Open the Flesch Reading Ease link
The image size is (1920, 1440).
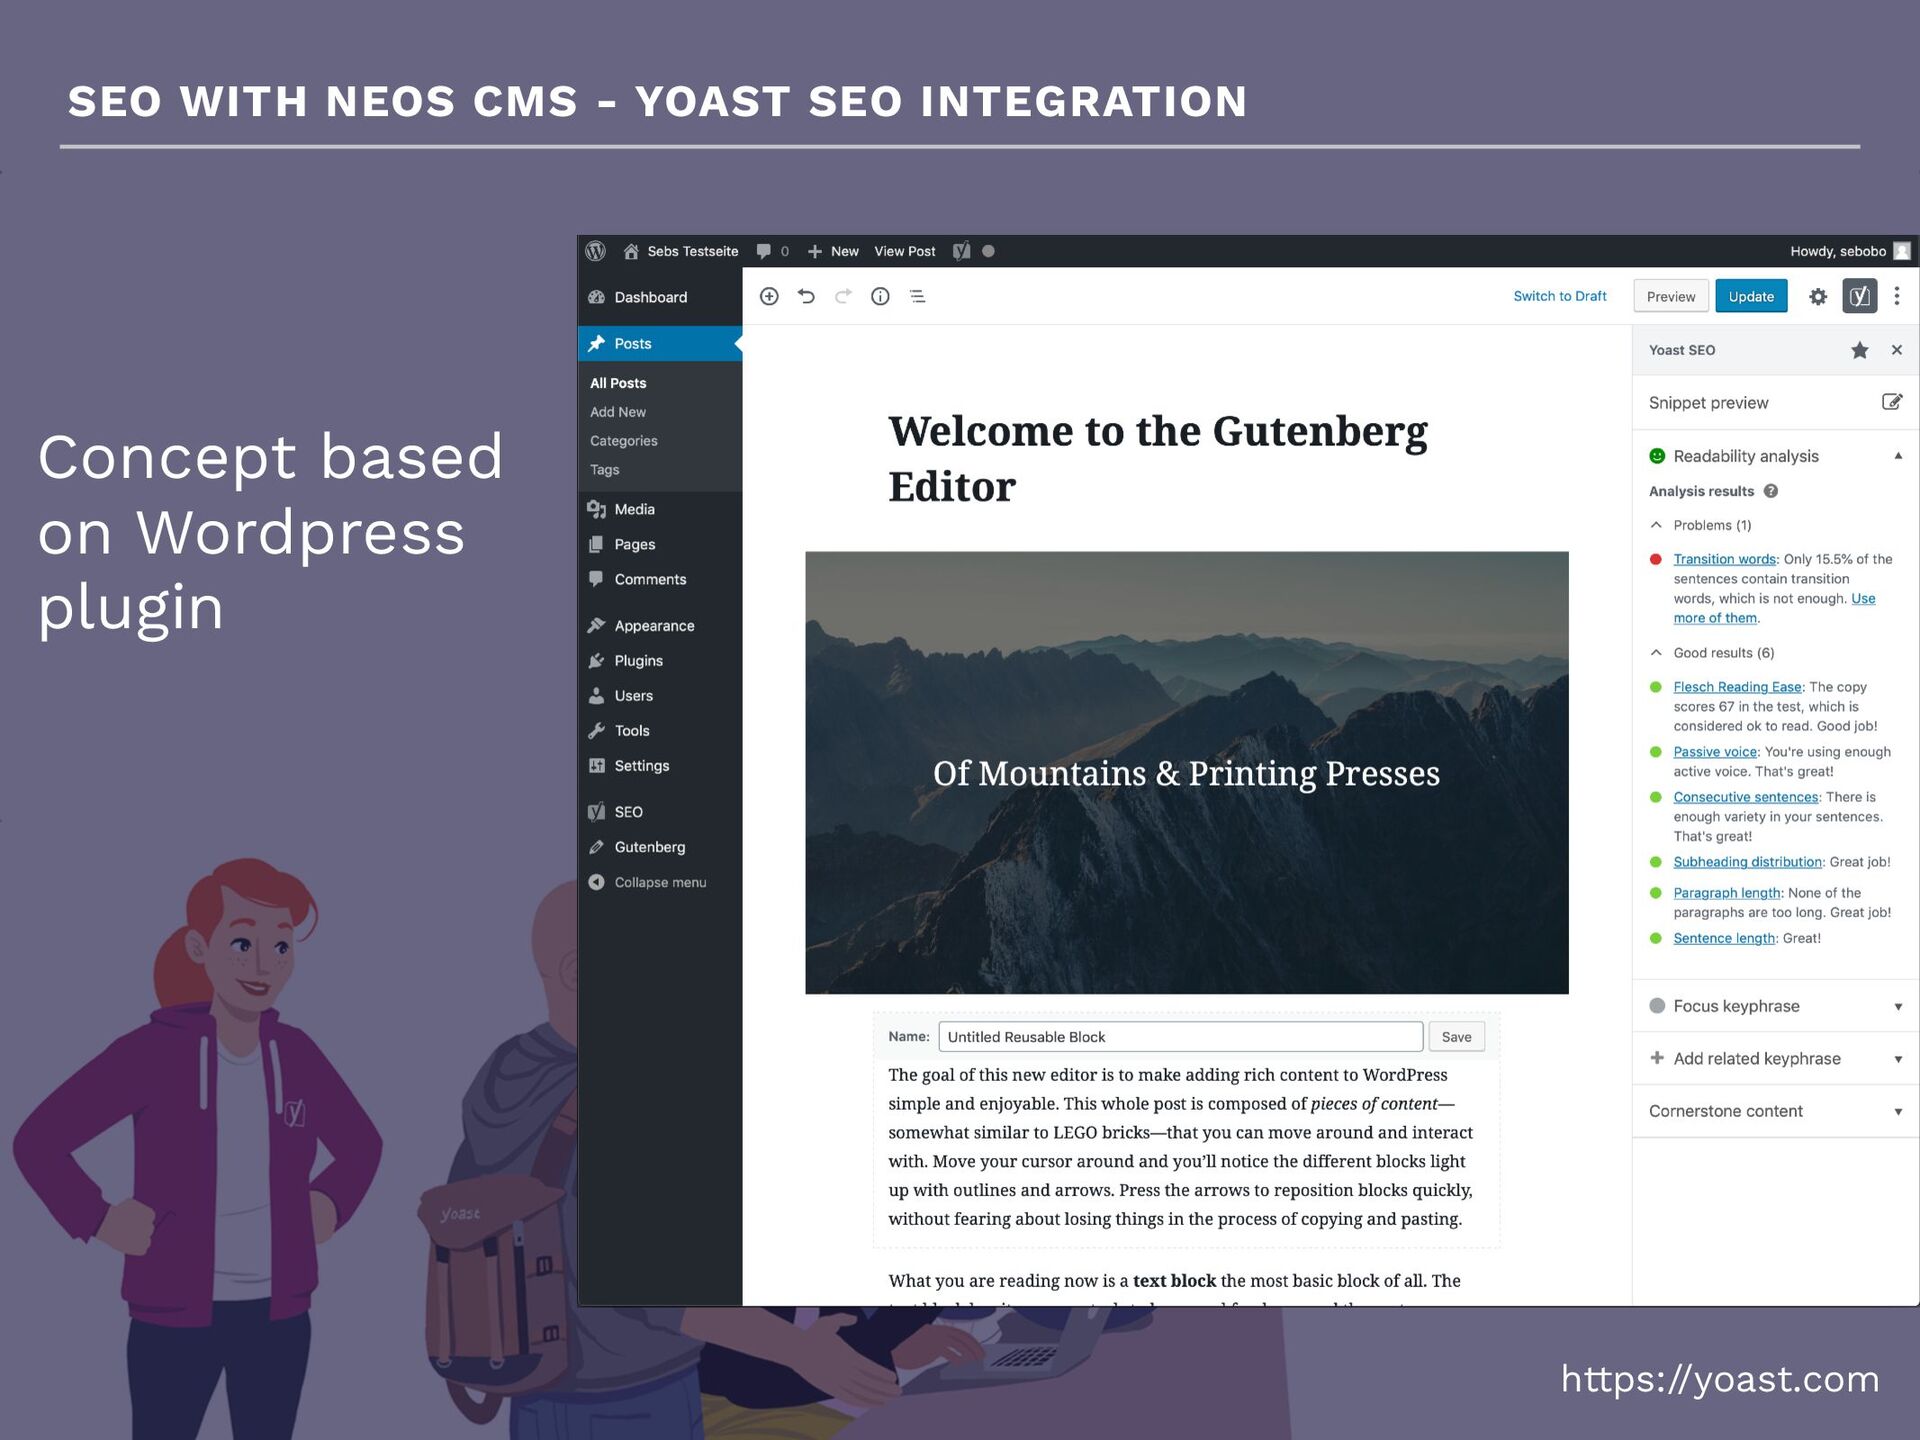pyautogui.click(x=1737, y=687)
